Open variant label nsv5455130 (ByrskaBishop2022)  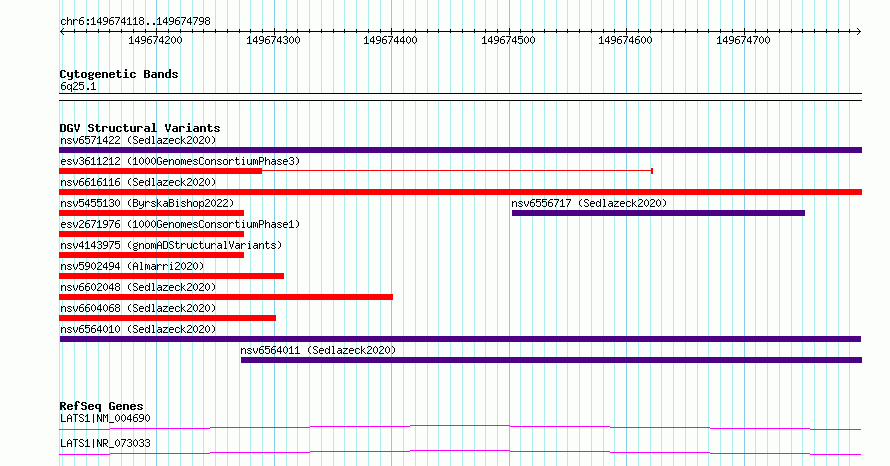[x=147, y=203]
